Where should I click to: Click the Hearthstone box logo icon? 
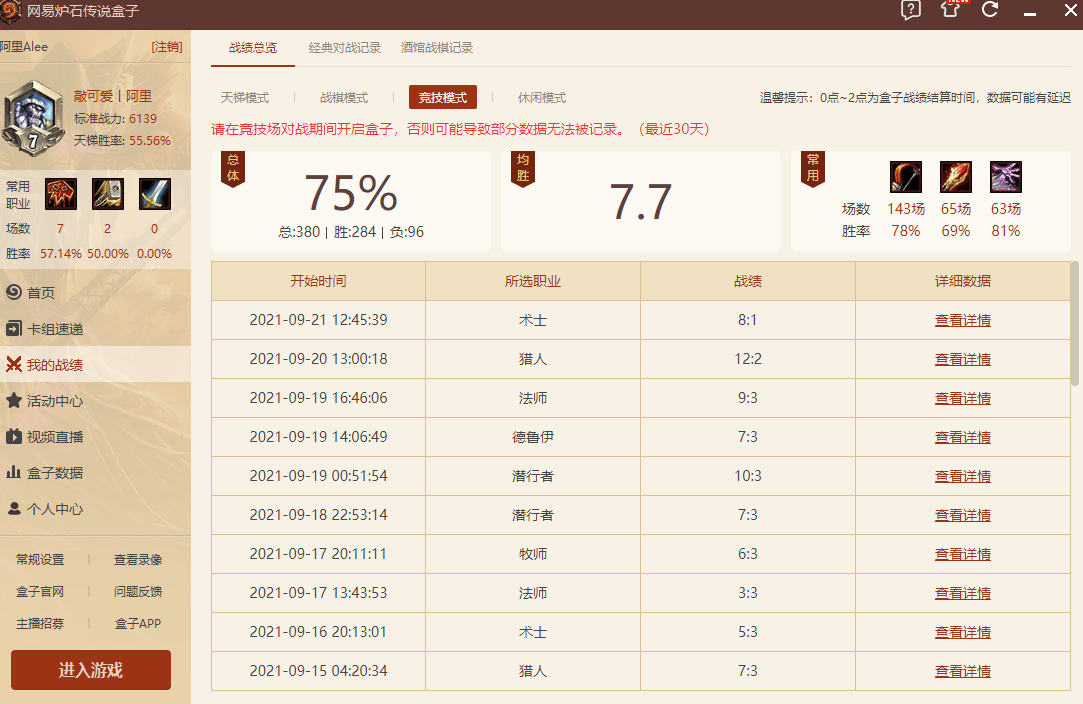(10, 10)
